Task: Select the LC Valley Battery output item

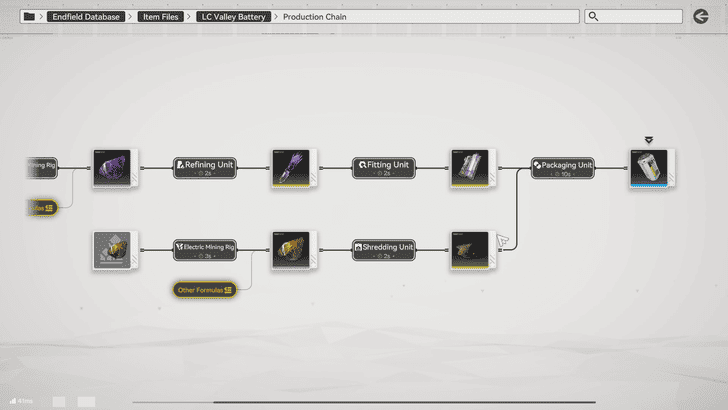Action: [652, 167]
